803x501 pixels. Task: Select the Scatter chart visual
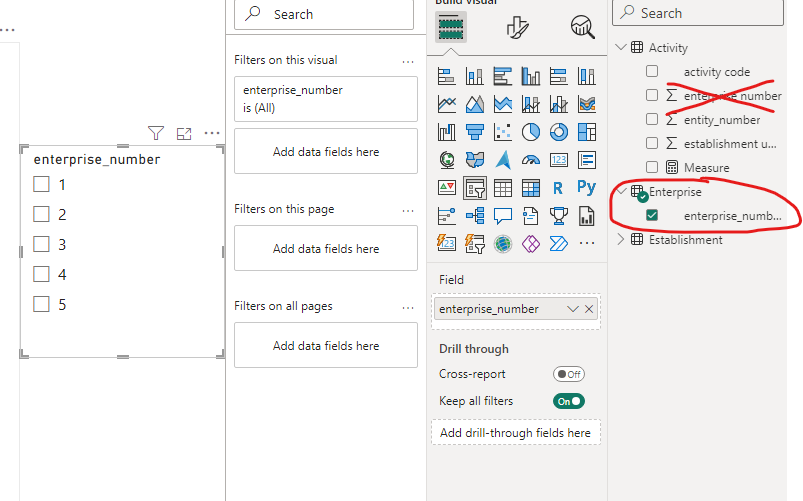point(503,132)
